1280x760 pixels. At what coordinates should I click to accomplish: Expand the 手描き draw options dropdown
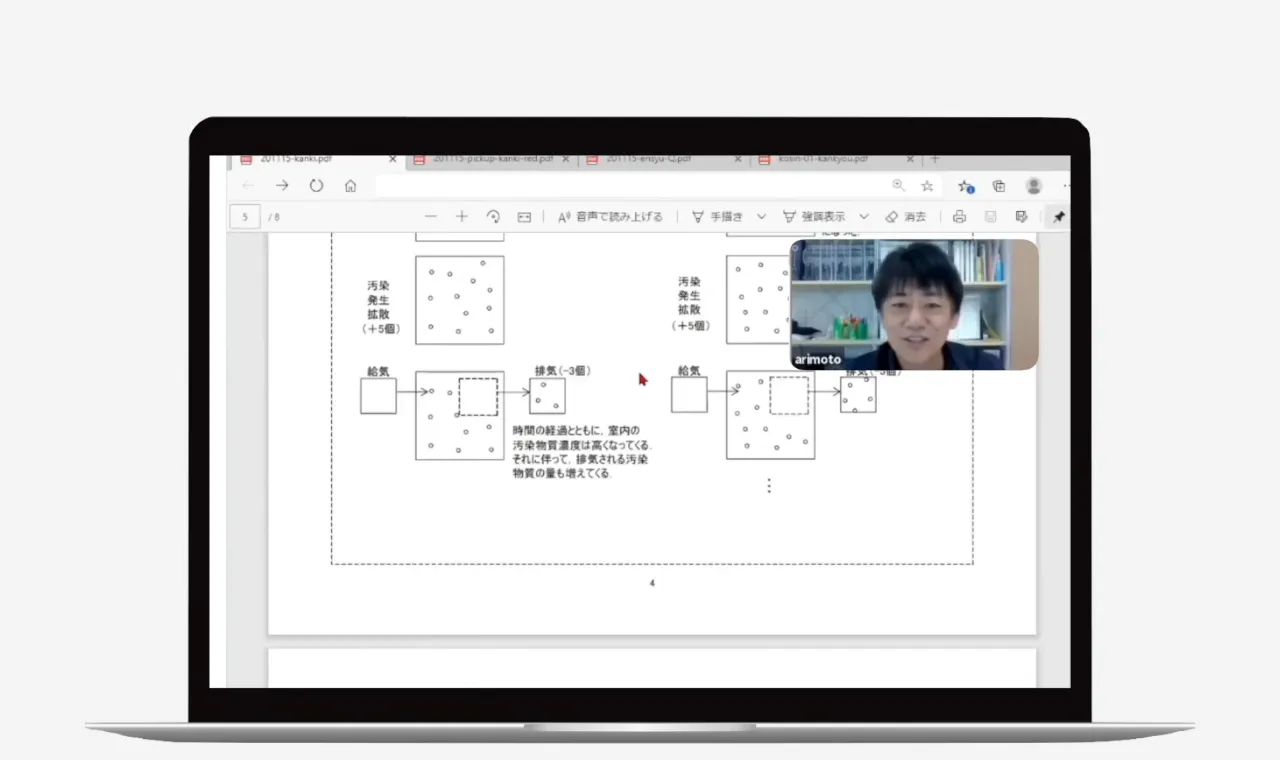tap(761, 217)
